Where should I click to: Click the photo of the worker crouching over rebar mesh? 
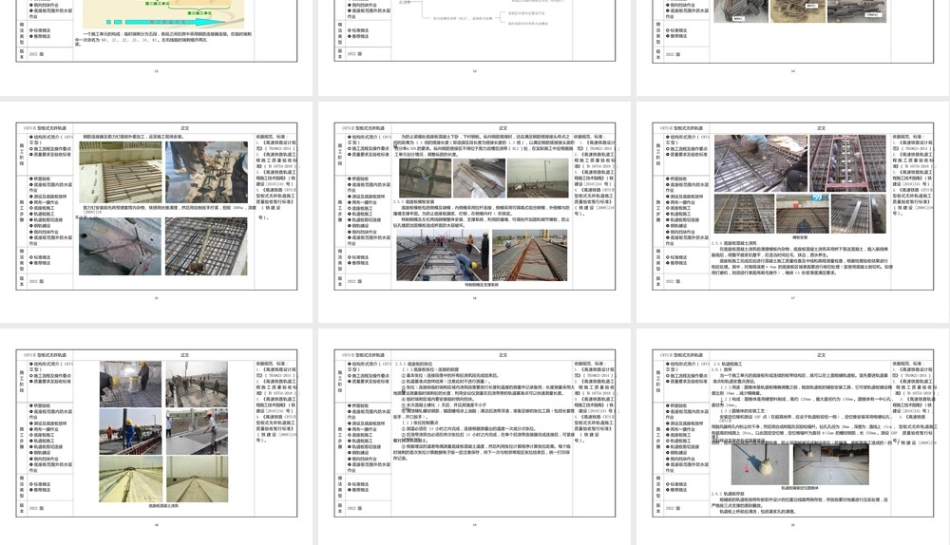[760, 164]
